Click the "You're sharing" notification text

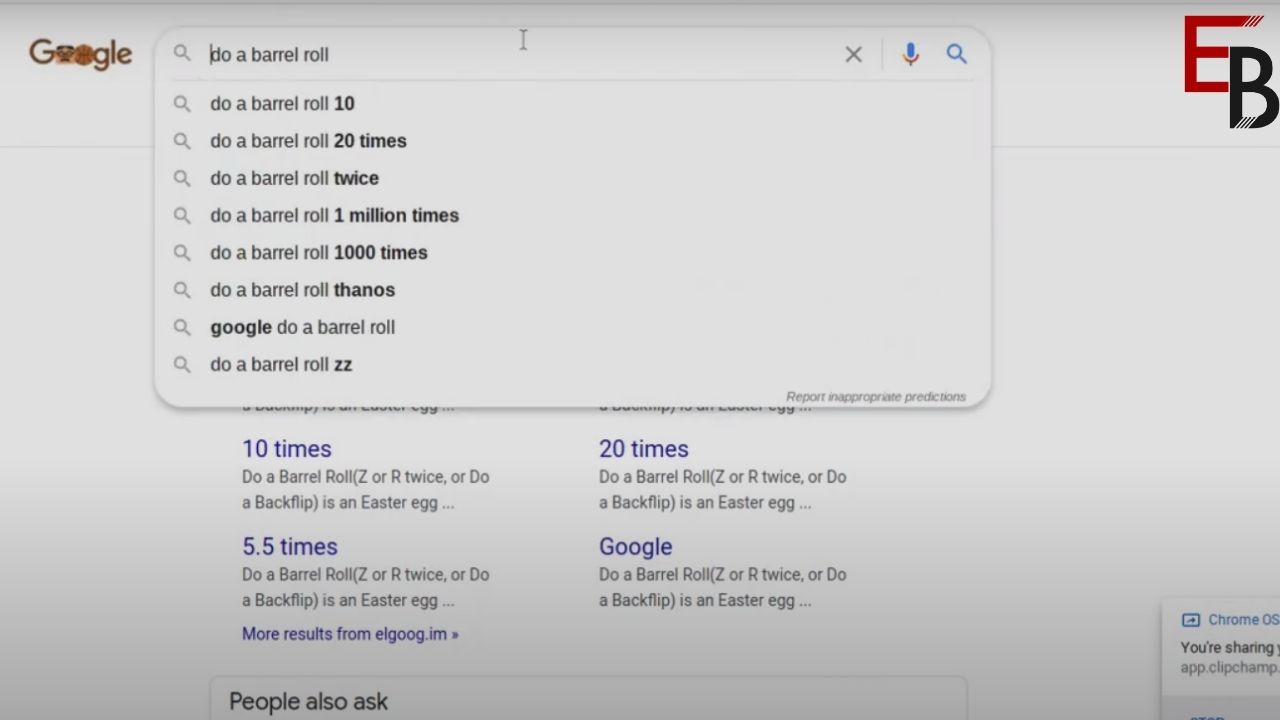1229,648
